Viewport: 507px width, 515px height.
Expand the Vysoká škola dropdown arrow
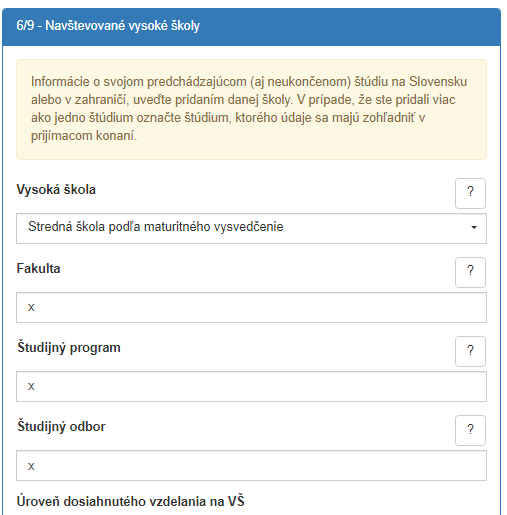click(474, 228)
